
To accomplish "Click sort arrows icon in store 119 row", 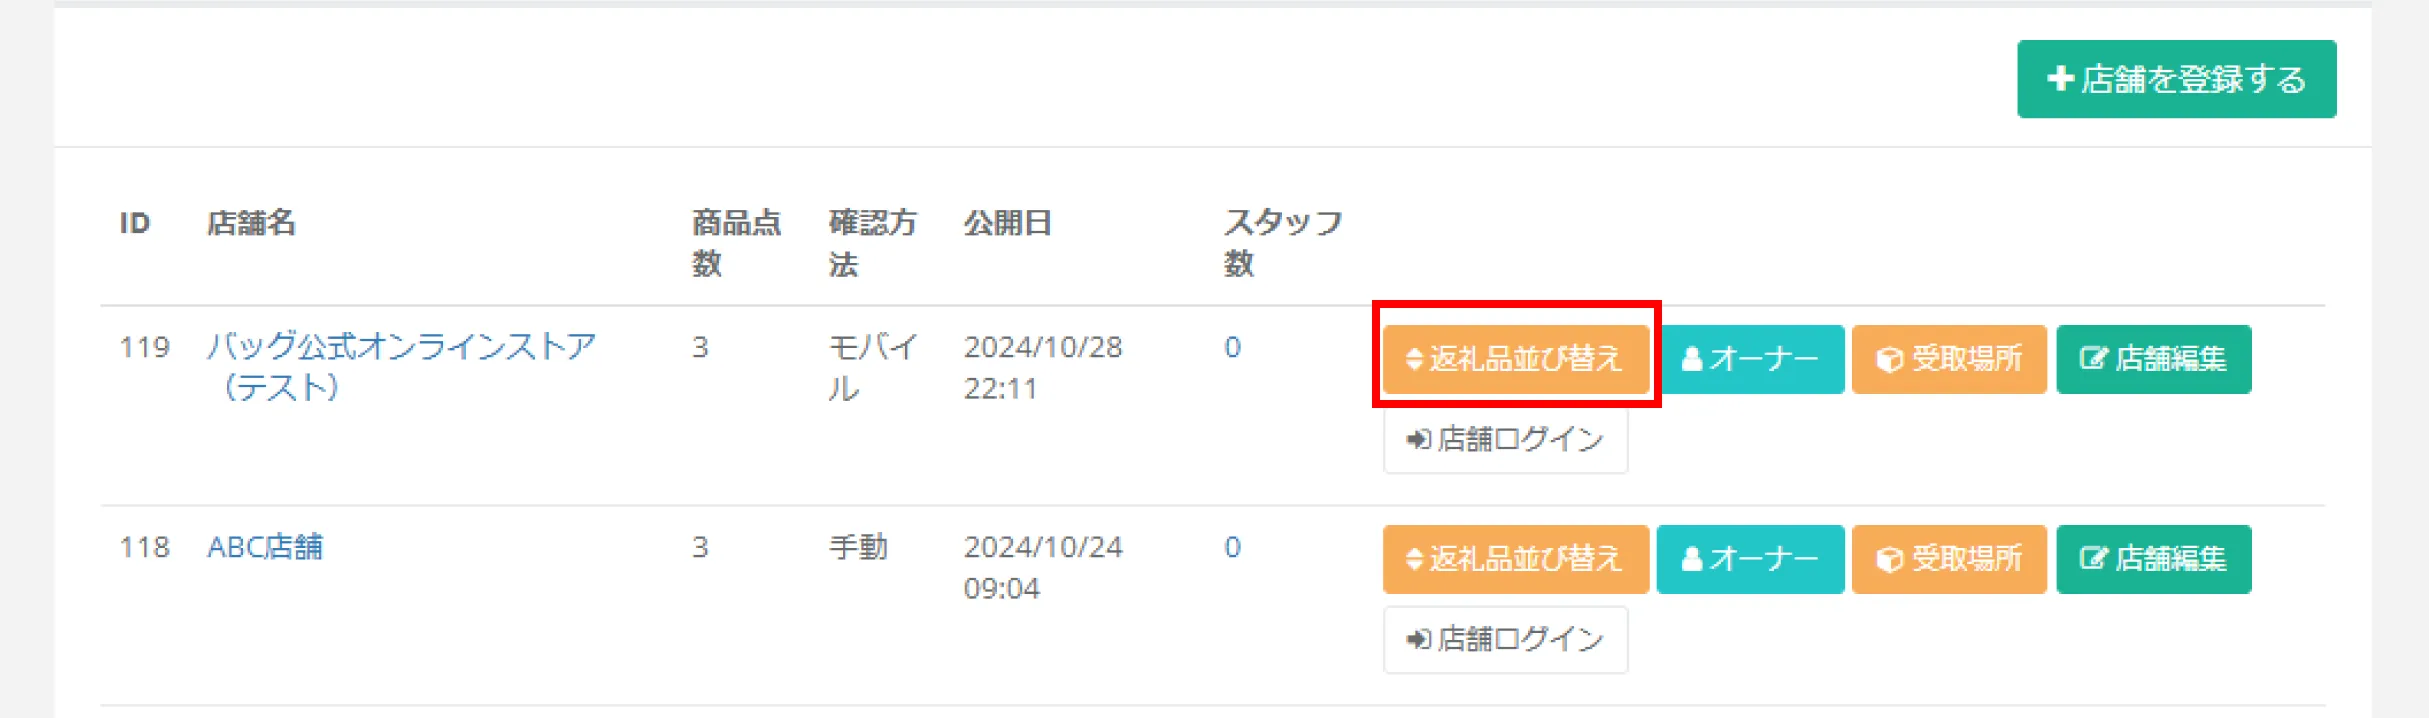I will pos(1414,359).
